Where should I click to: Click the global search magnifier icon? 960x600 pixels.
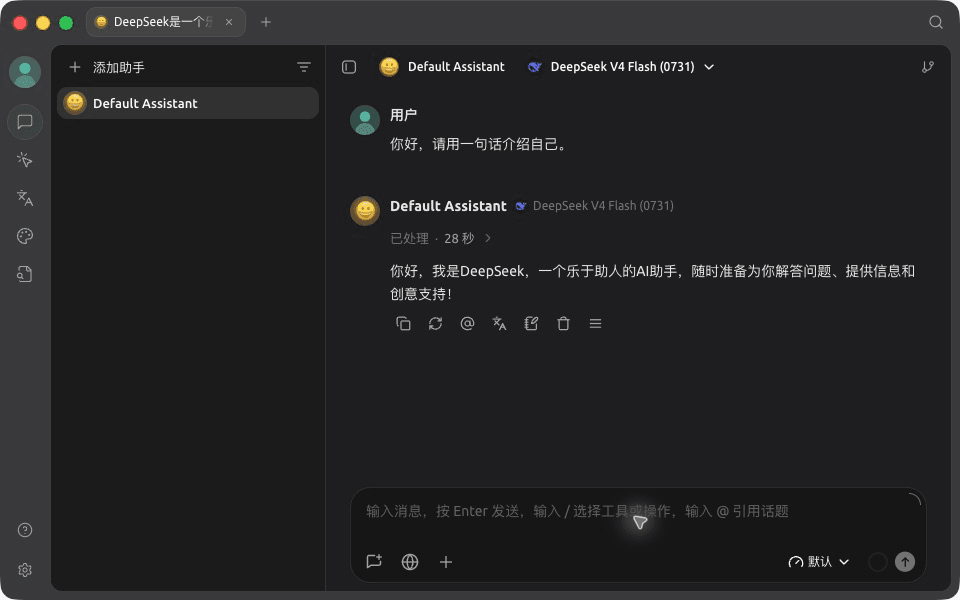point(936,22)
